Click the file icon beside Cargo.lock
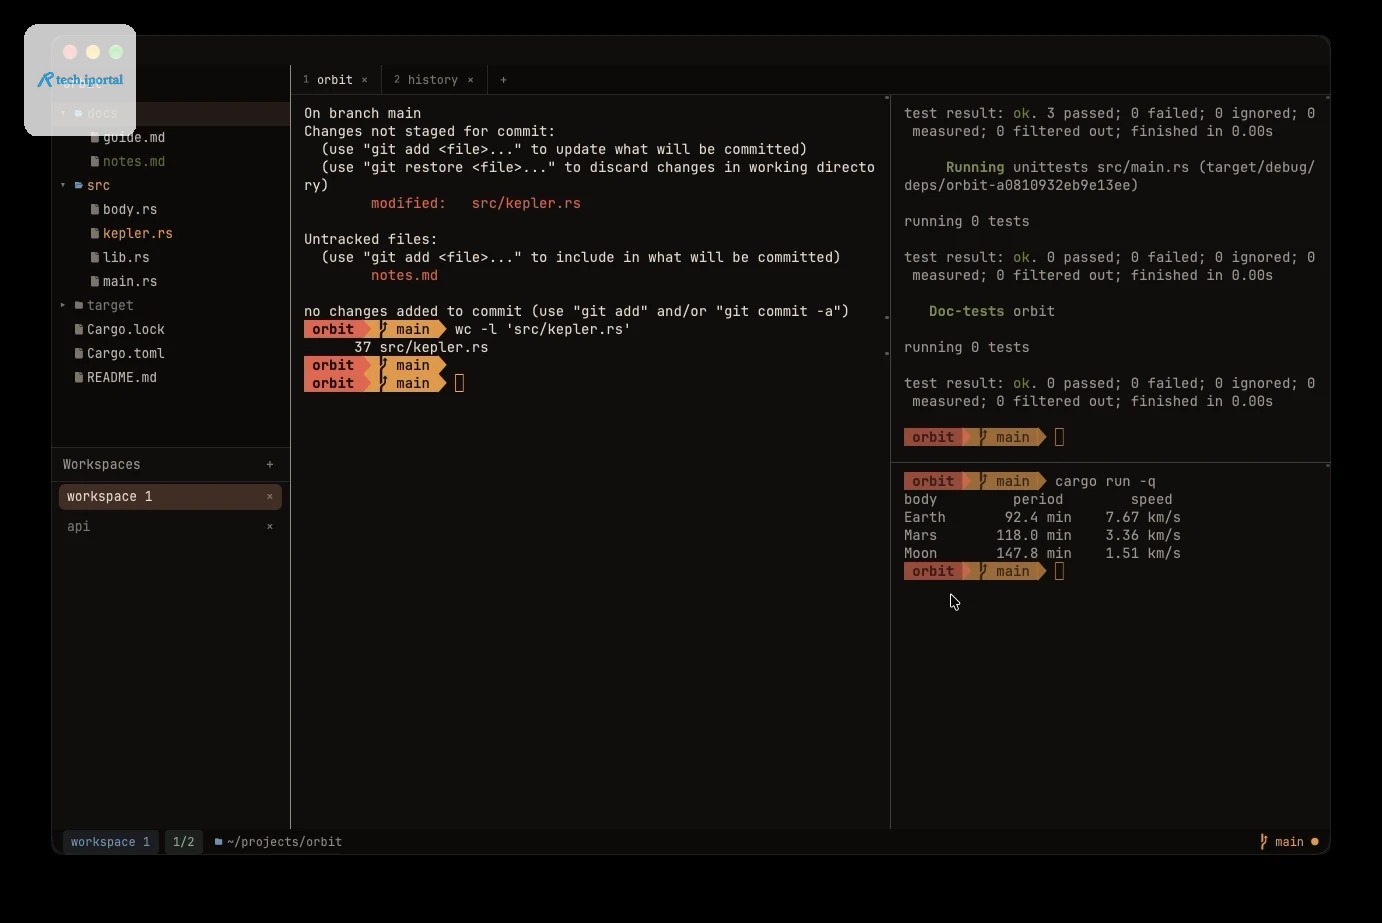The image size is (1382, 923). click(x=79, y=329)
